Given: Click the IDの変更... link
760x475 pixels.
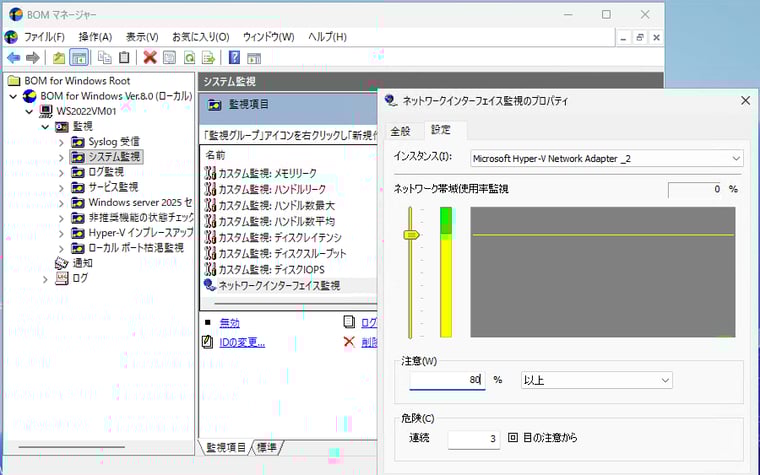Looking at the screenshot, I should [x=242, y=343].
